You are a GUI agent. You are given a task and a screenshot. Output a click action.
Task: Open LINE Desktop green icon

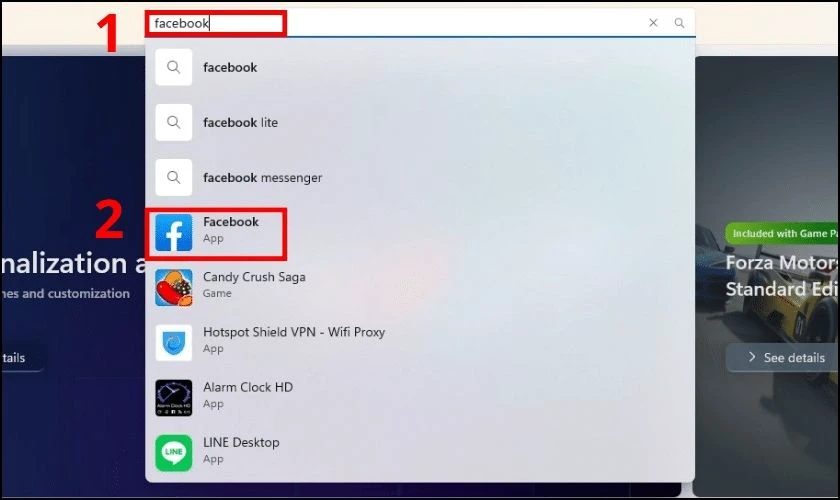point(174,453)
